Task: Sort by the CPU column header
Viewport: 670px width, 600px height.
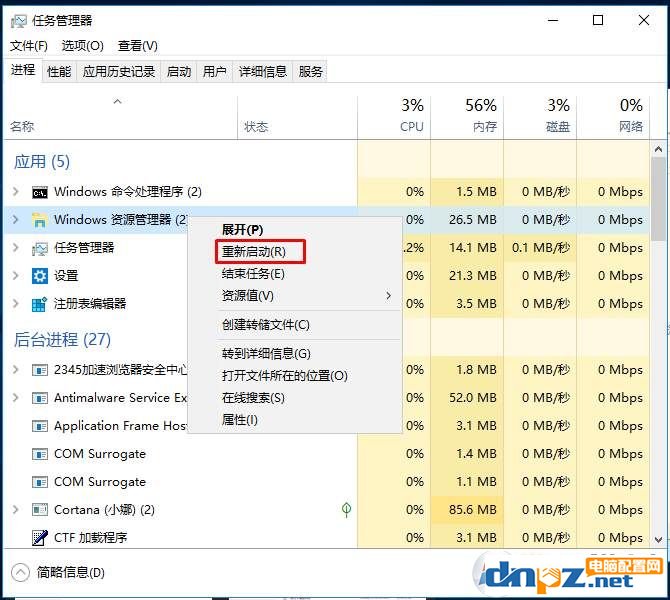Action: pos(394,118)
